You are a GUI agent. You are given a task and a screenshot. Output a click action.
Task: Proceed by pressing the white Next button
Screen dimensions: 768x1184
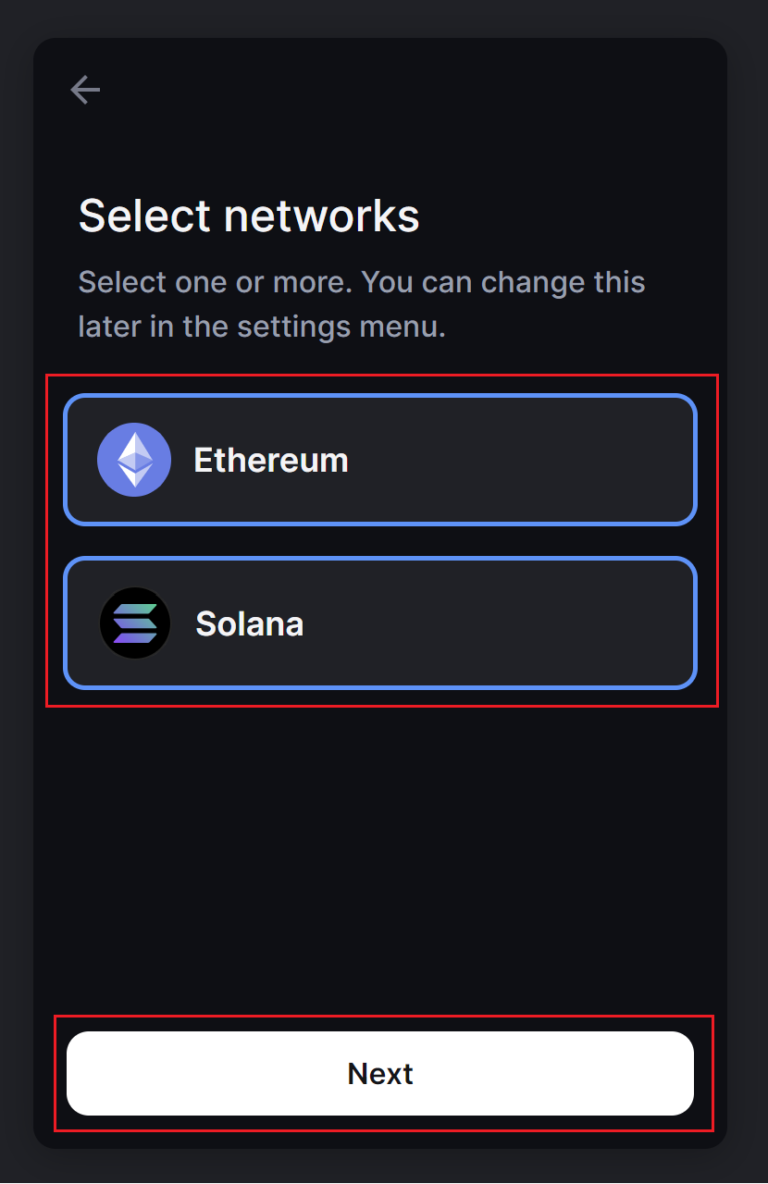coord(380,1073)
